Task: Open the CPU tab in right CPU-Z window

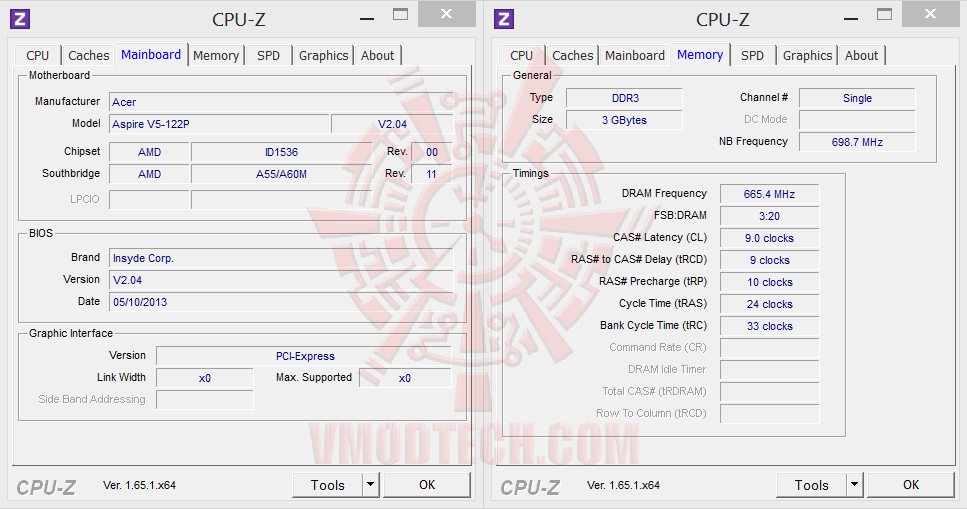Action: (522, 56)
